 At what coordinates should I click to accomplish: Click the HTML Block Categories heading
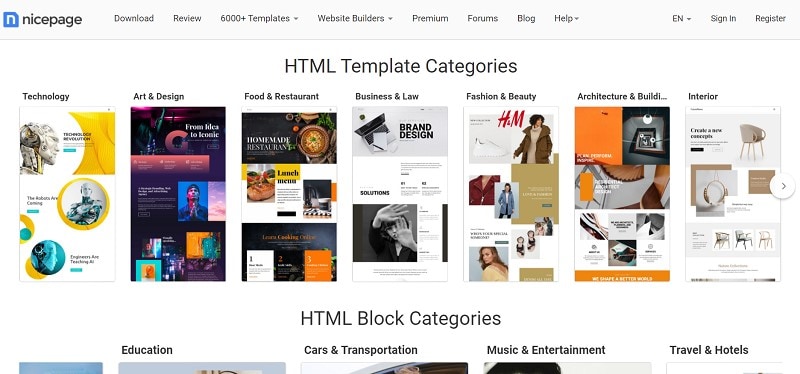click(x=401, y=318)
